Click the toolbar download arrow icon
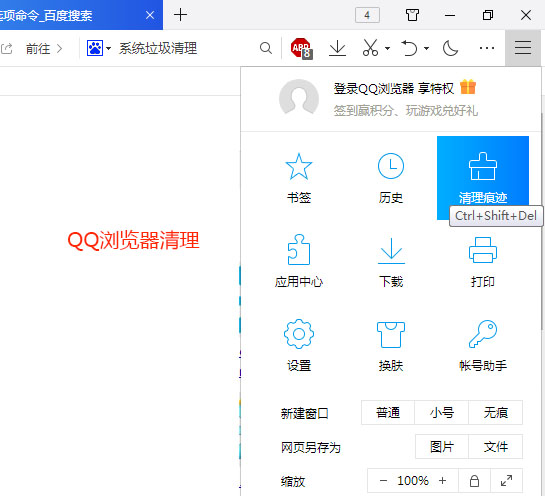The width and height of the screenshot is (545, 496). [x=337, y=48]
